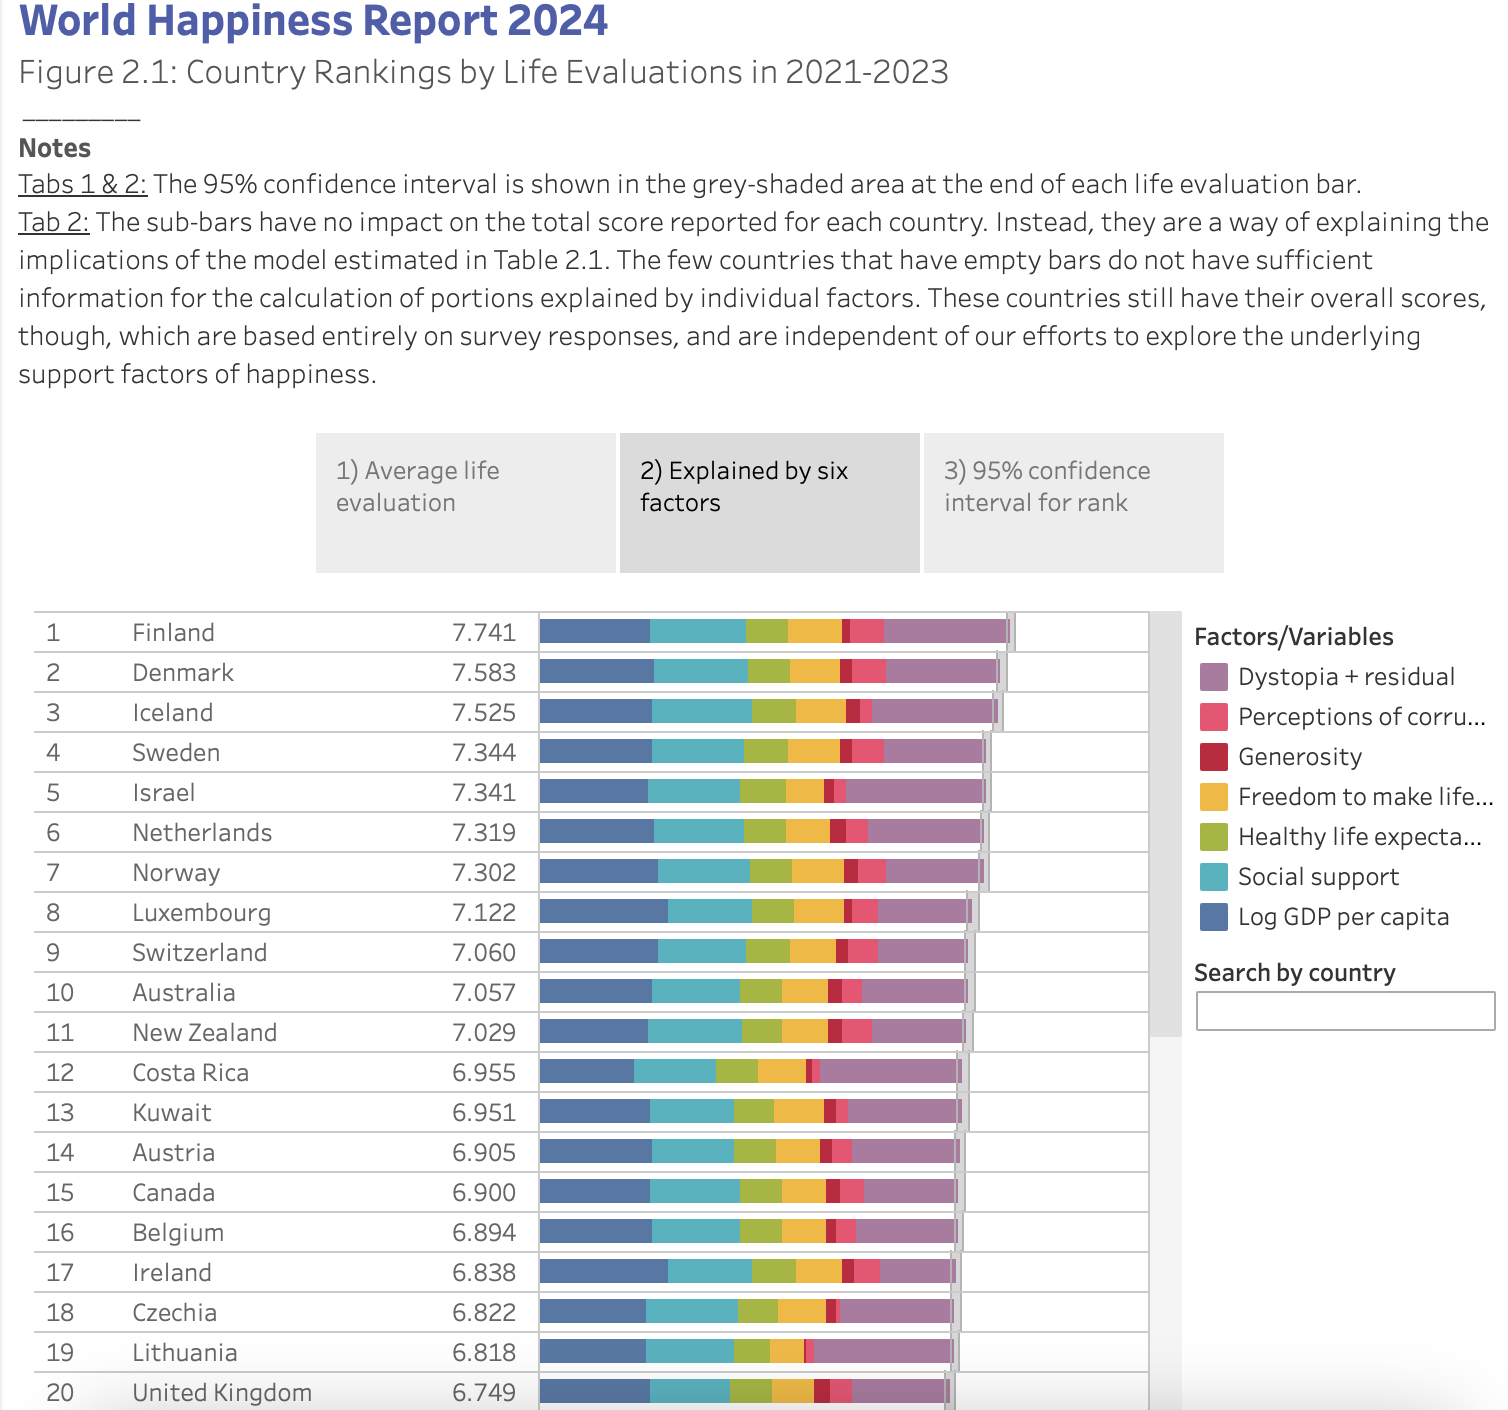Image resolution: width=1508 pixels, height=1410 pixels.
Task: Click the Ireland row label
Action: tap(172, 1273)
